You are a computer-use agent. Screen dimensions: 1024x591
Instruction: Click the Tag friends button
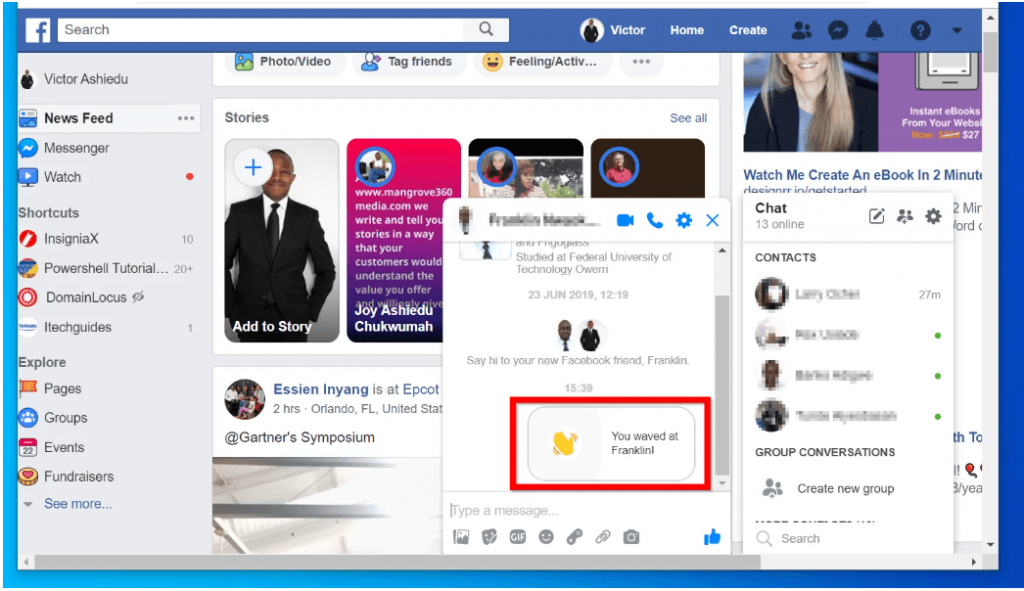click(408, 61)
